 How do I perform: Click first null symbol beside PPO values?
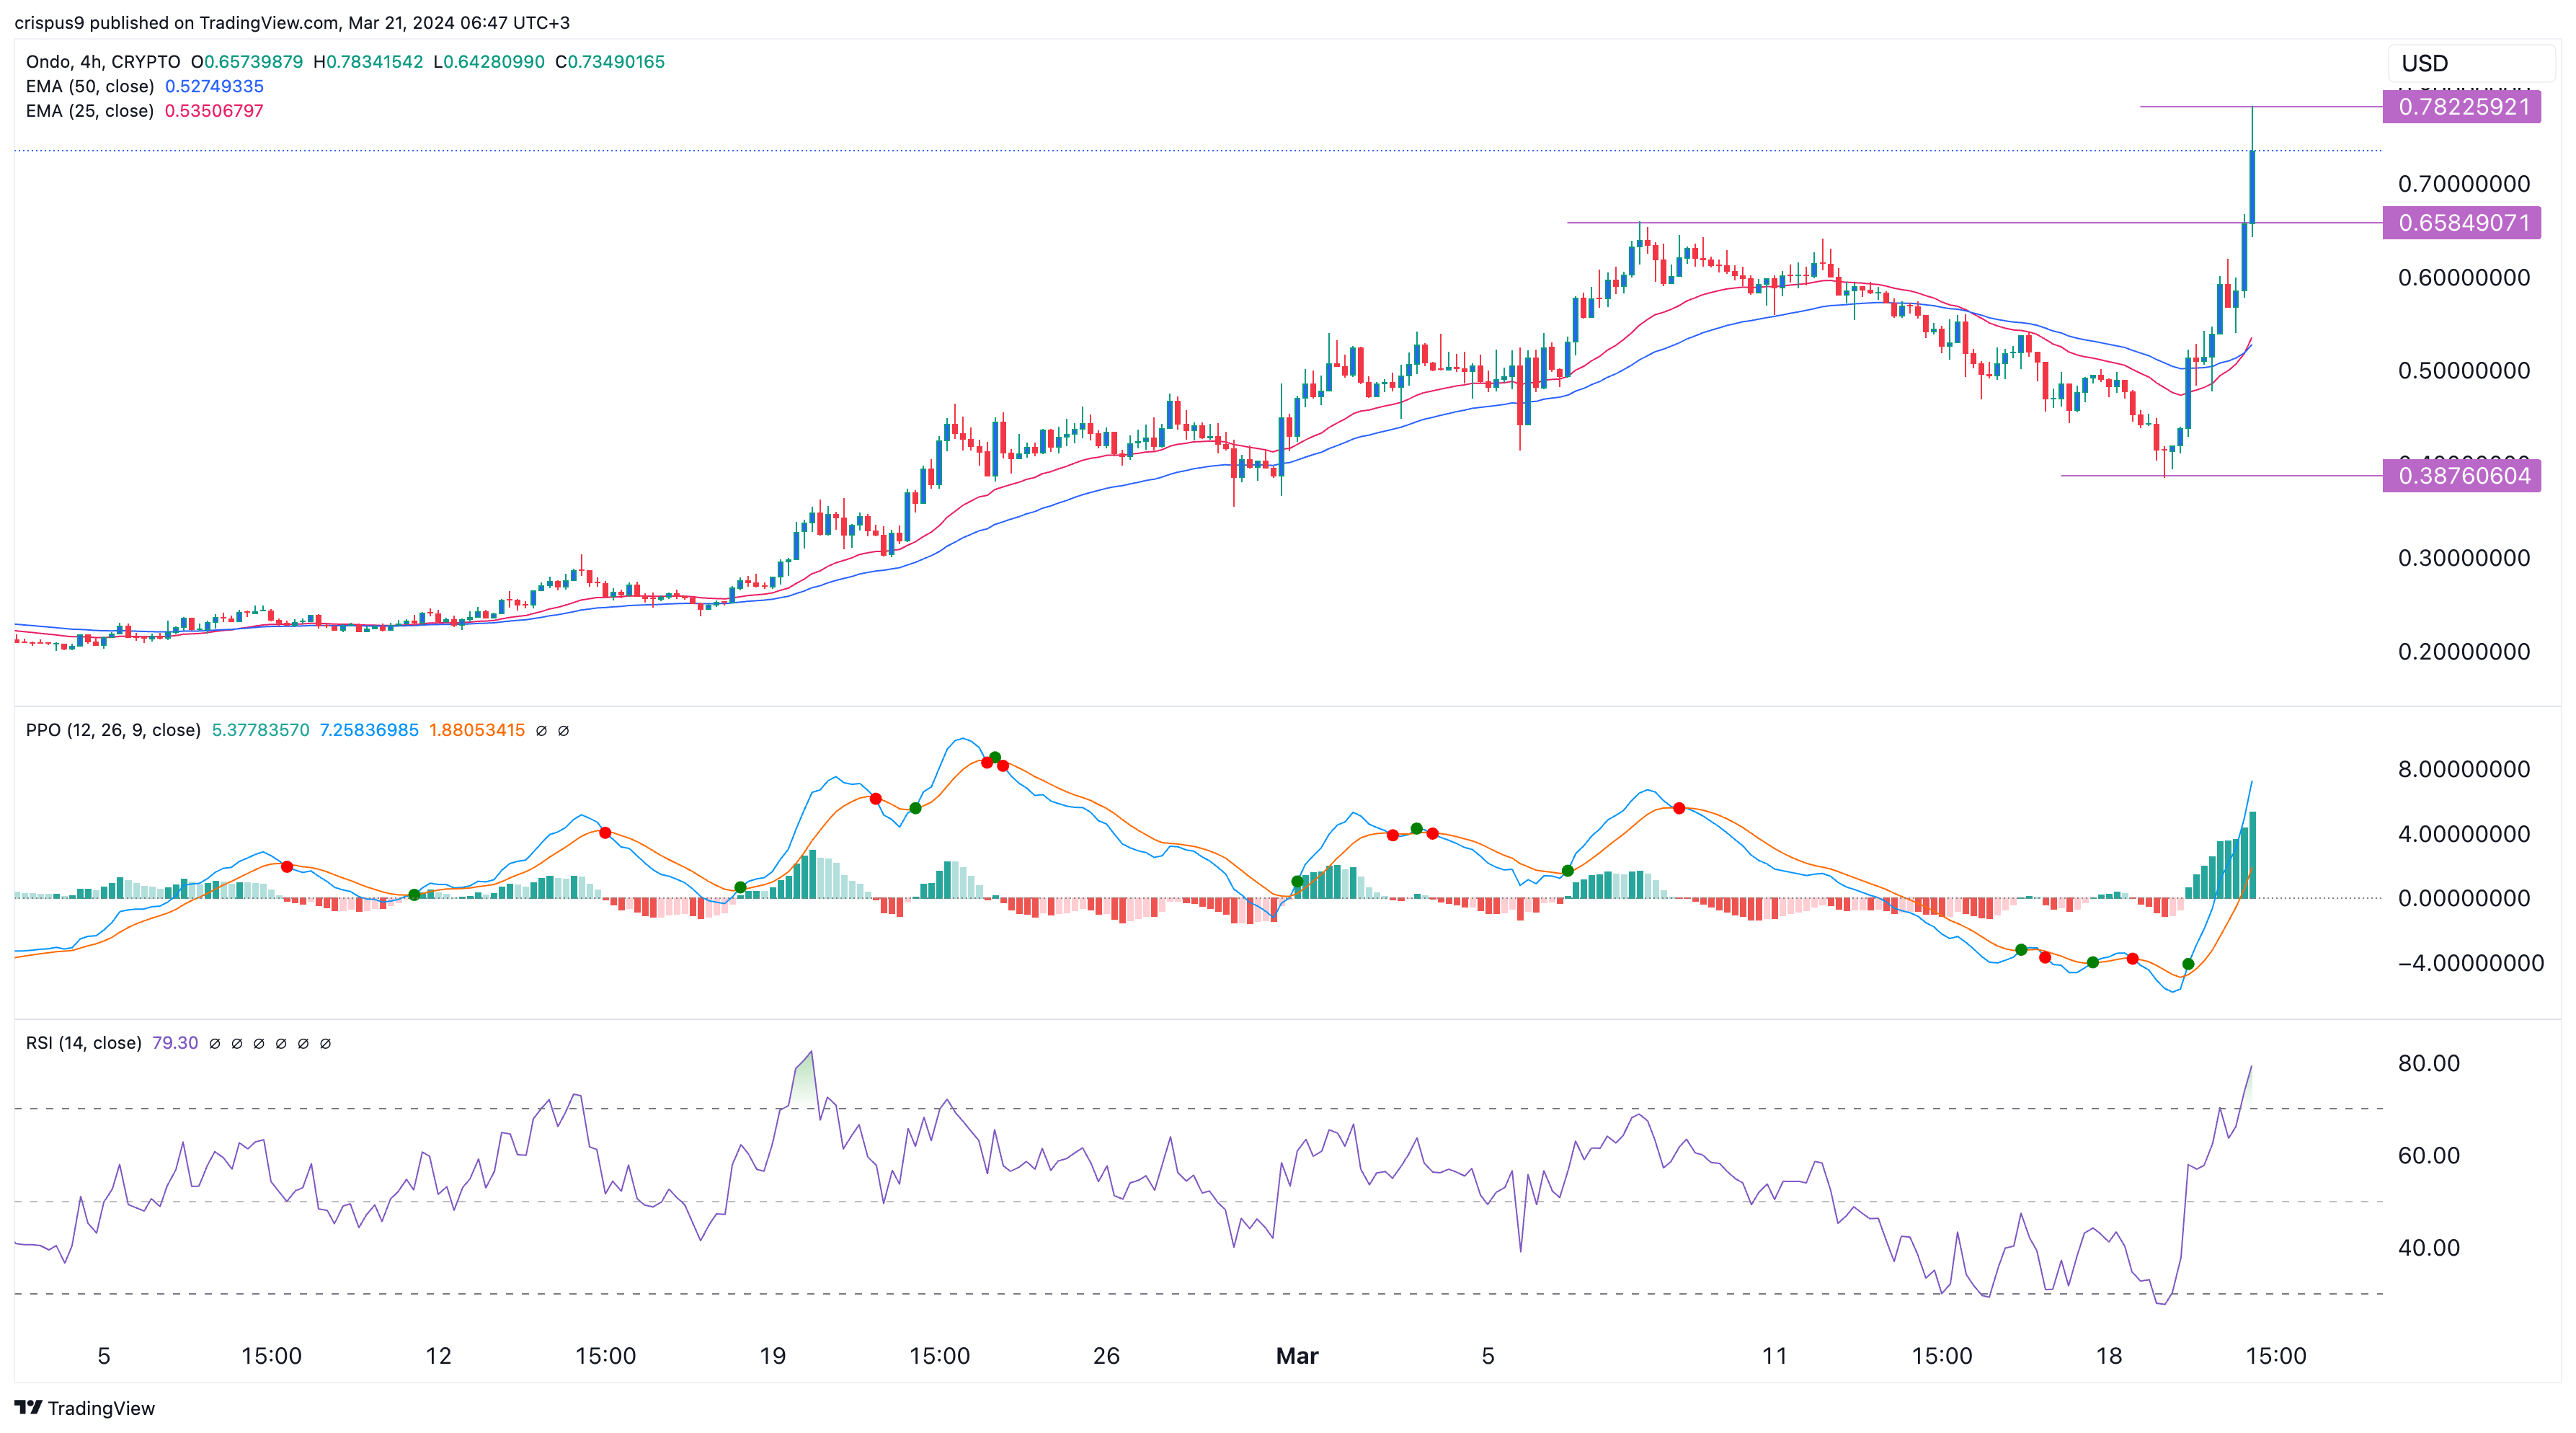541,731
